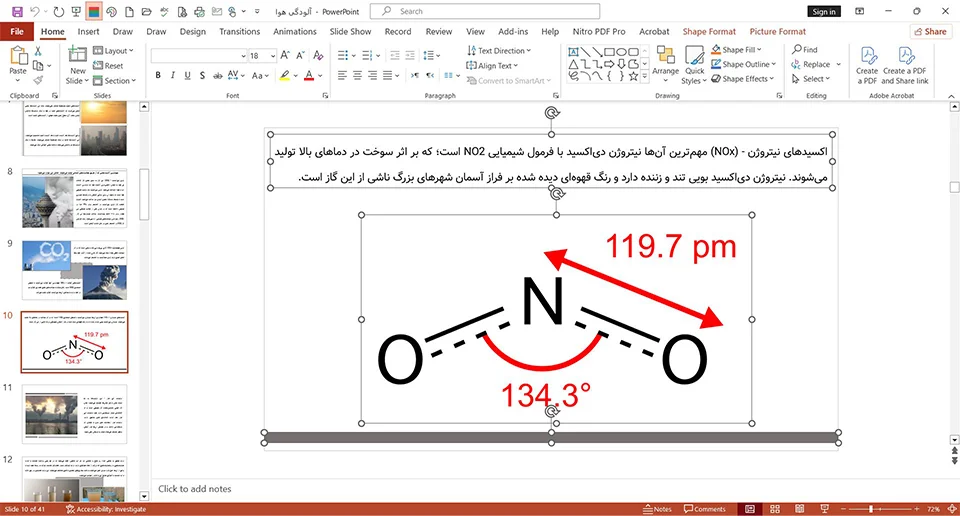Center the text alignment

click(x=357, y=75)
